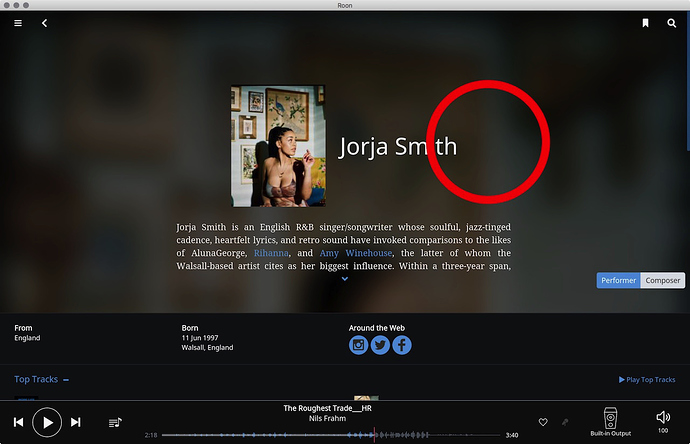Skip to the previous track
Viewport: 690px width, 444px height.
tap(18, 422)
